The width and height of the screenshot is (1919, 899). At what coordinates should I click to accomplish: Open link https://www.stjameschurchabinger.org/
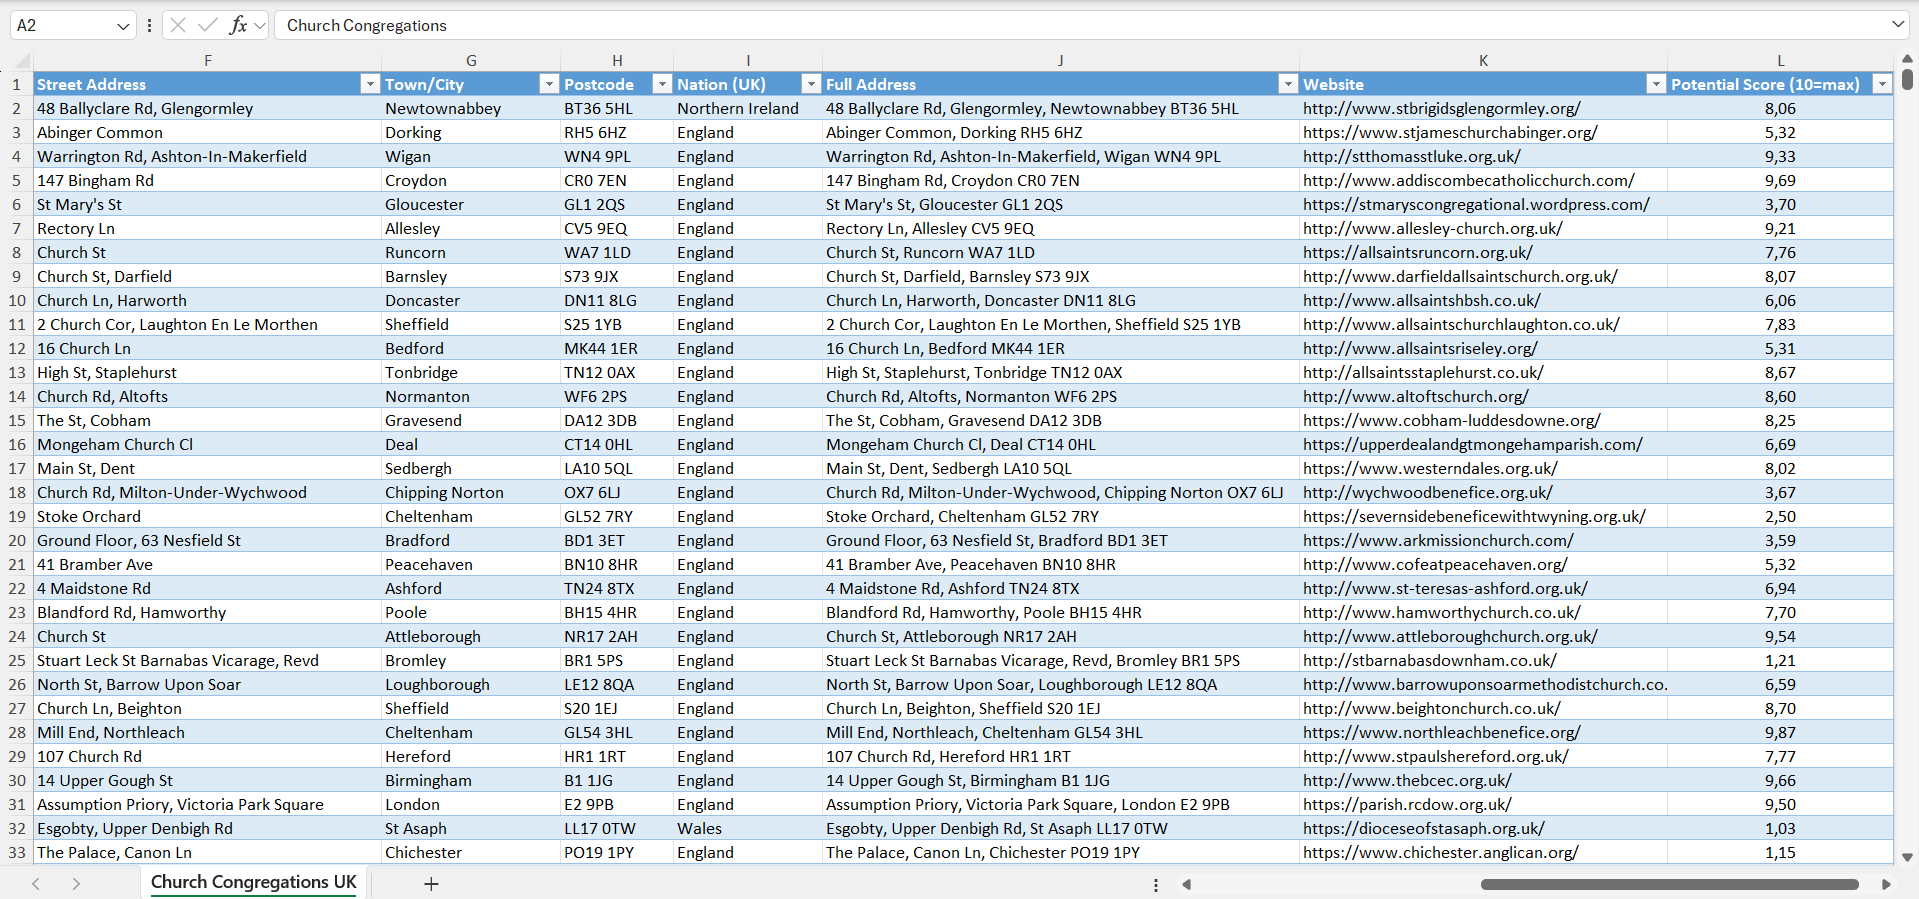tap(1450, 133)
